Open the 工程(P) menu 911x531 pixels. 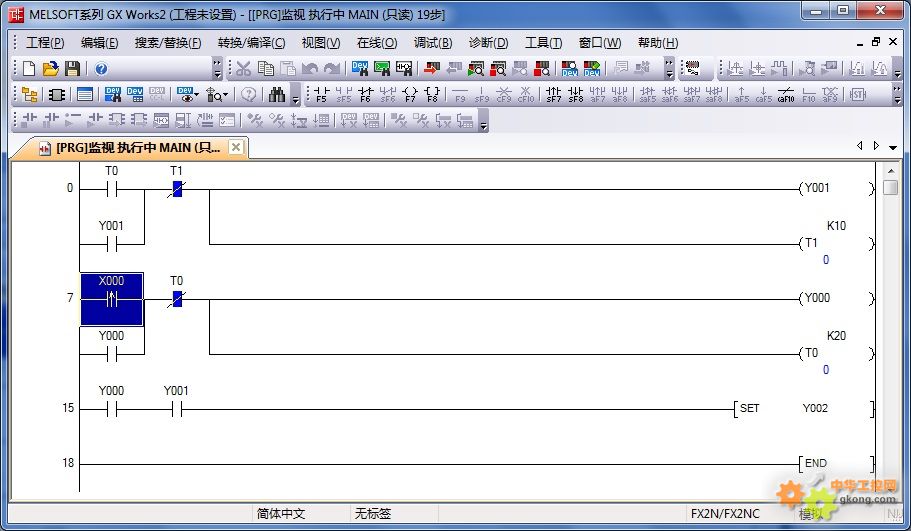tap(45, 43)
